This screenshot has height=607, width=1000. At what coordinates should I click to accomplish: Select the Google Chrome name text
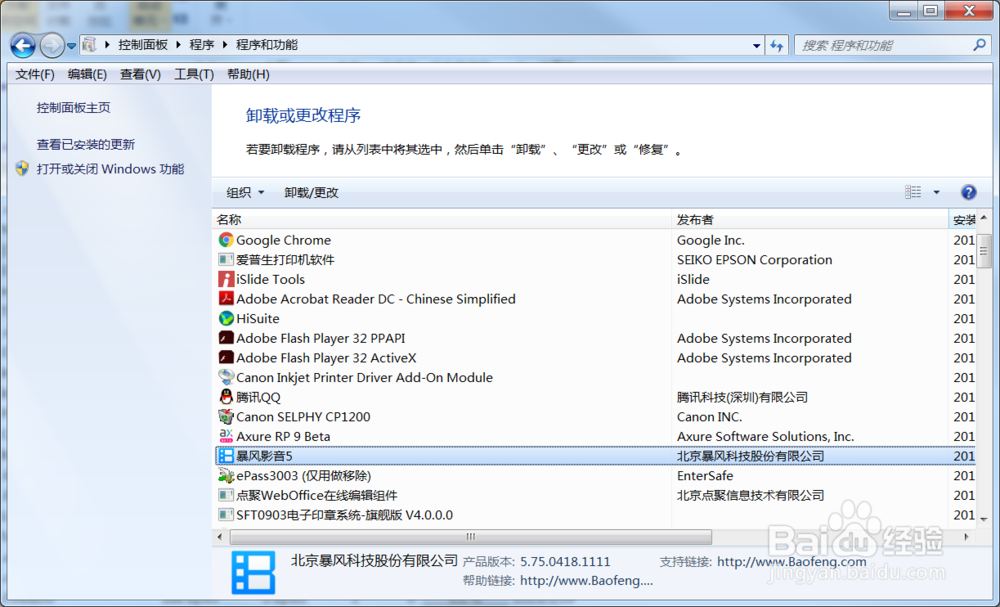click(284, 240)
